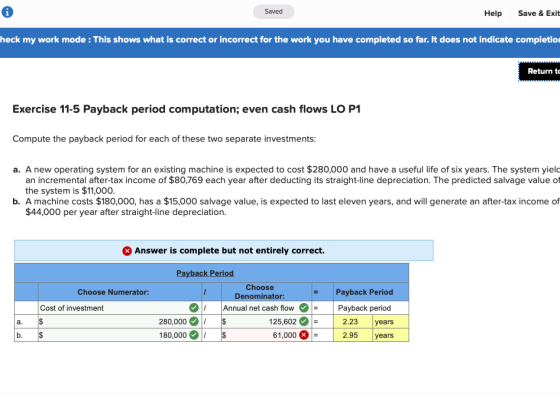Click the 2.95 years payback result cell

[x=371, y=335]
